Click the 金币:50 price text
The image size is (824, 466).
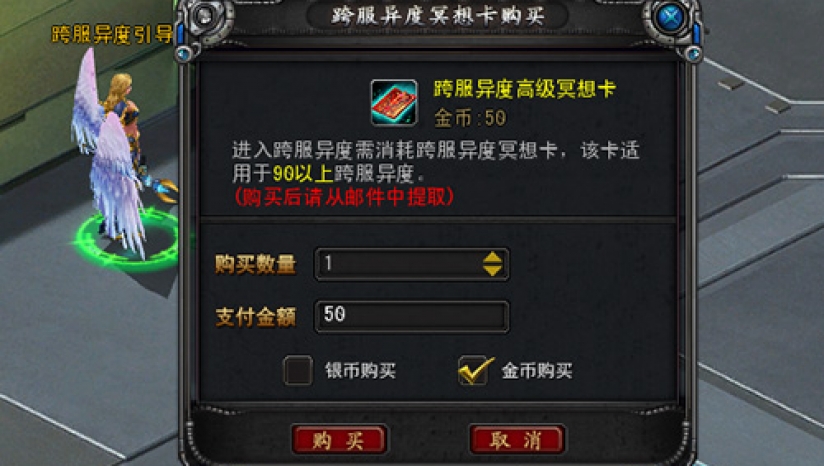click(x=470, y=118)
